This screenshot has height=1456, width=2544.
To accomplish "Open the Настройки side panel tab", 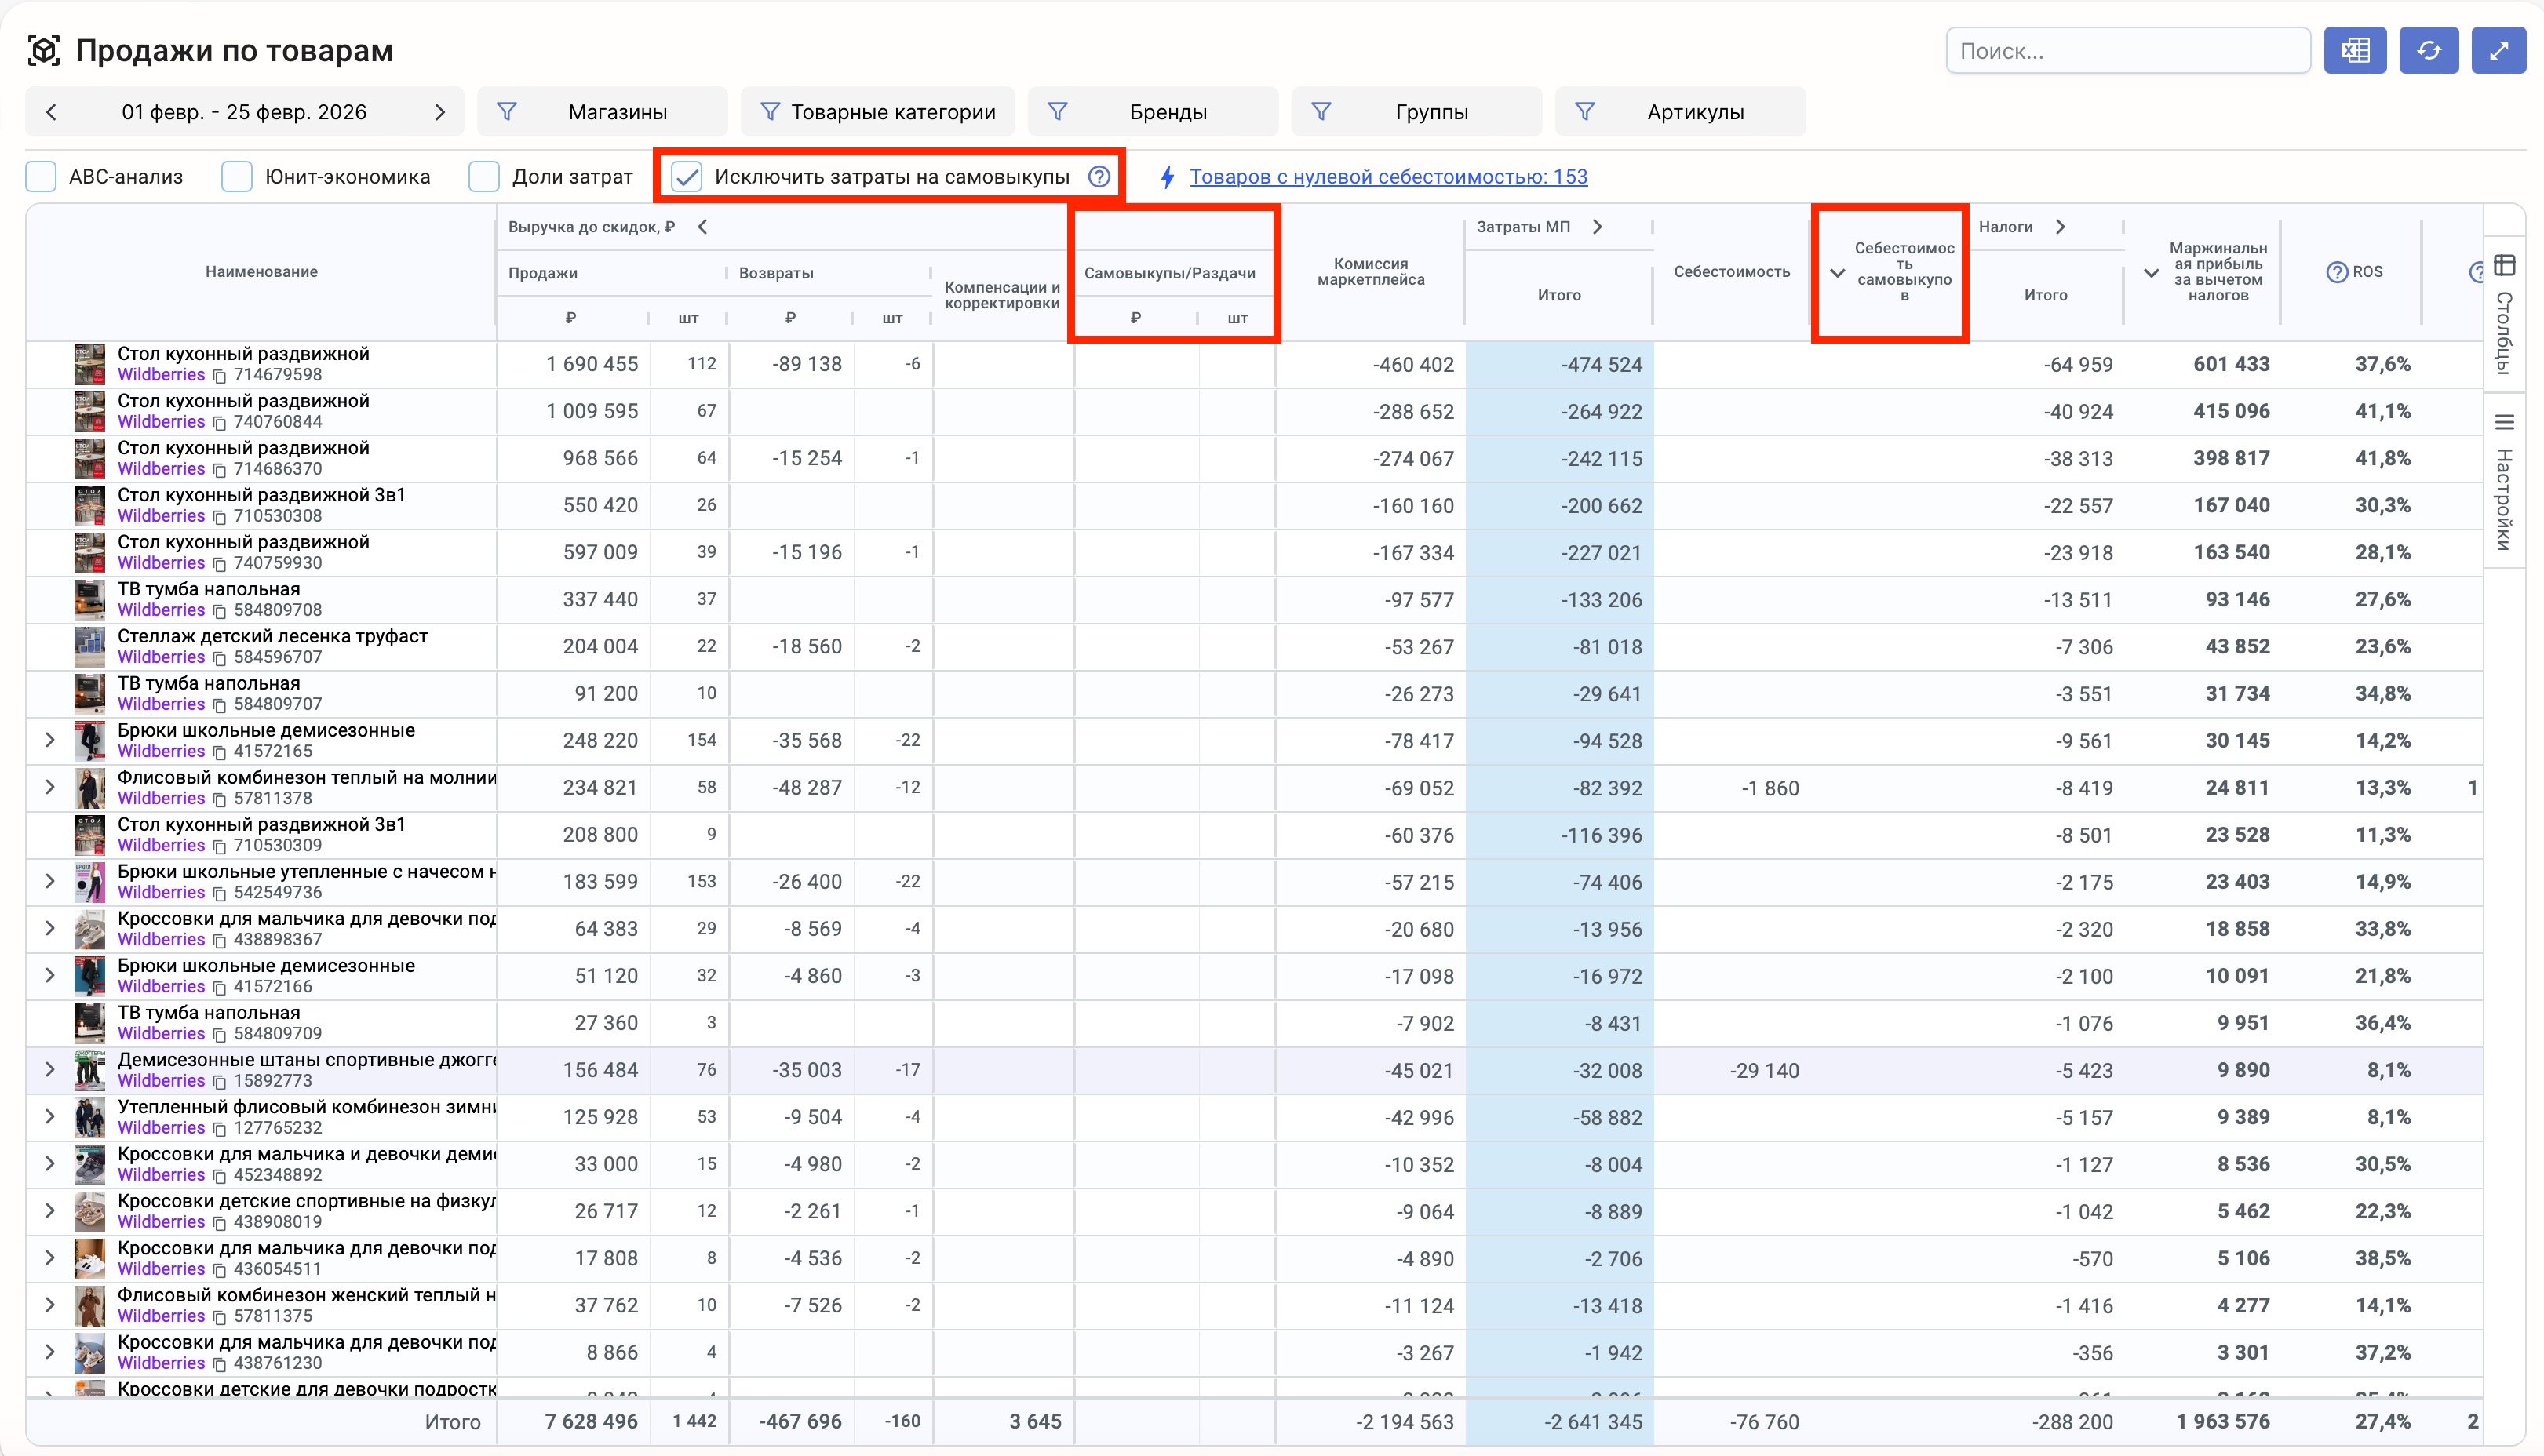I will (x=2504, y=483).
